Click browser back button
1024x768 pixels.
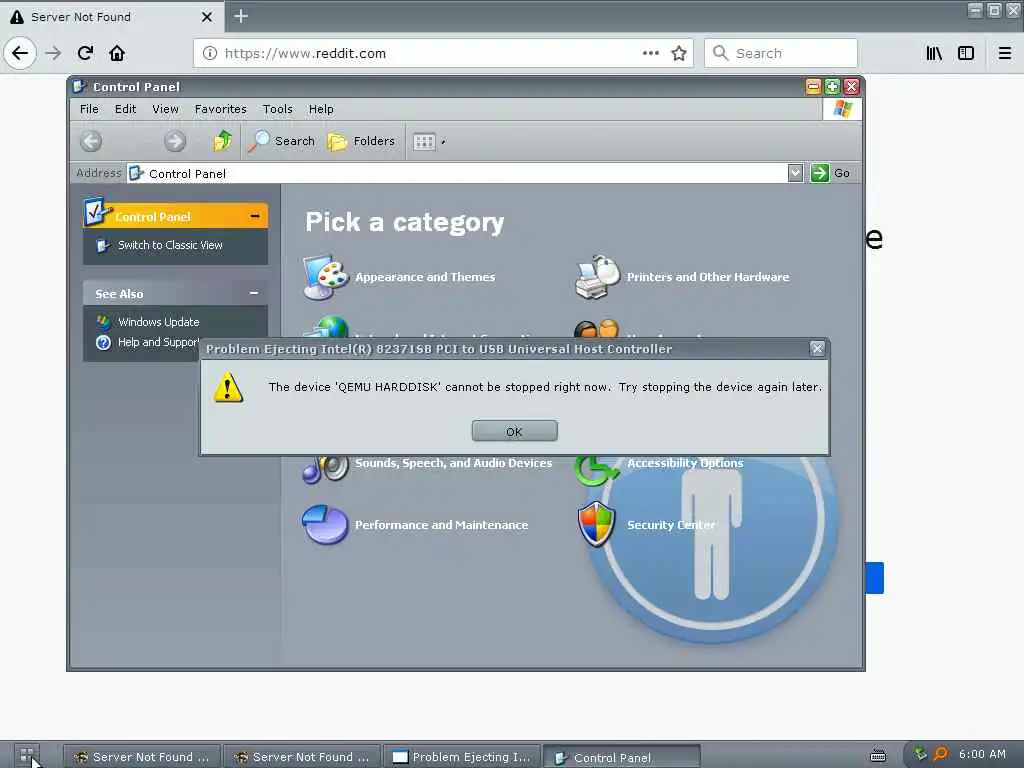[x=20, y=53]
